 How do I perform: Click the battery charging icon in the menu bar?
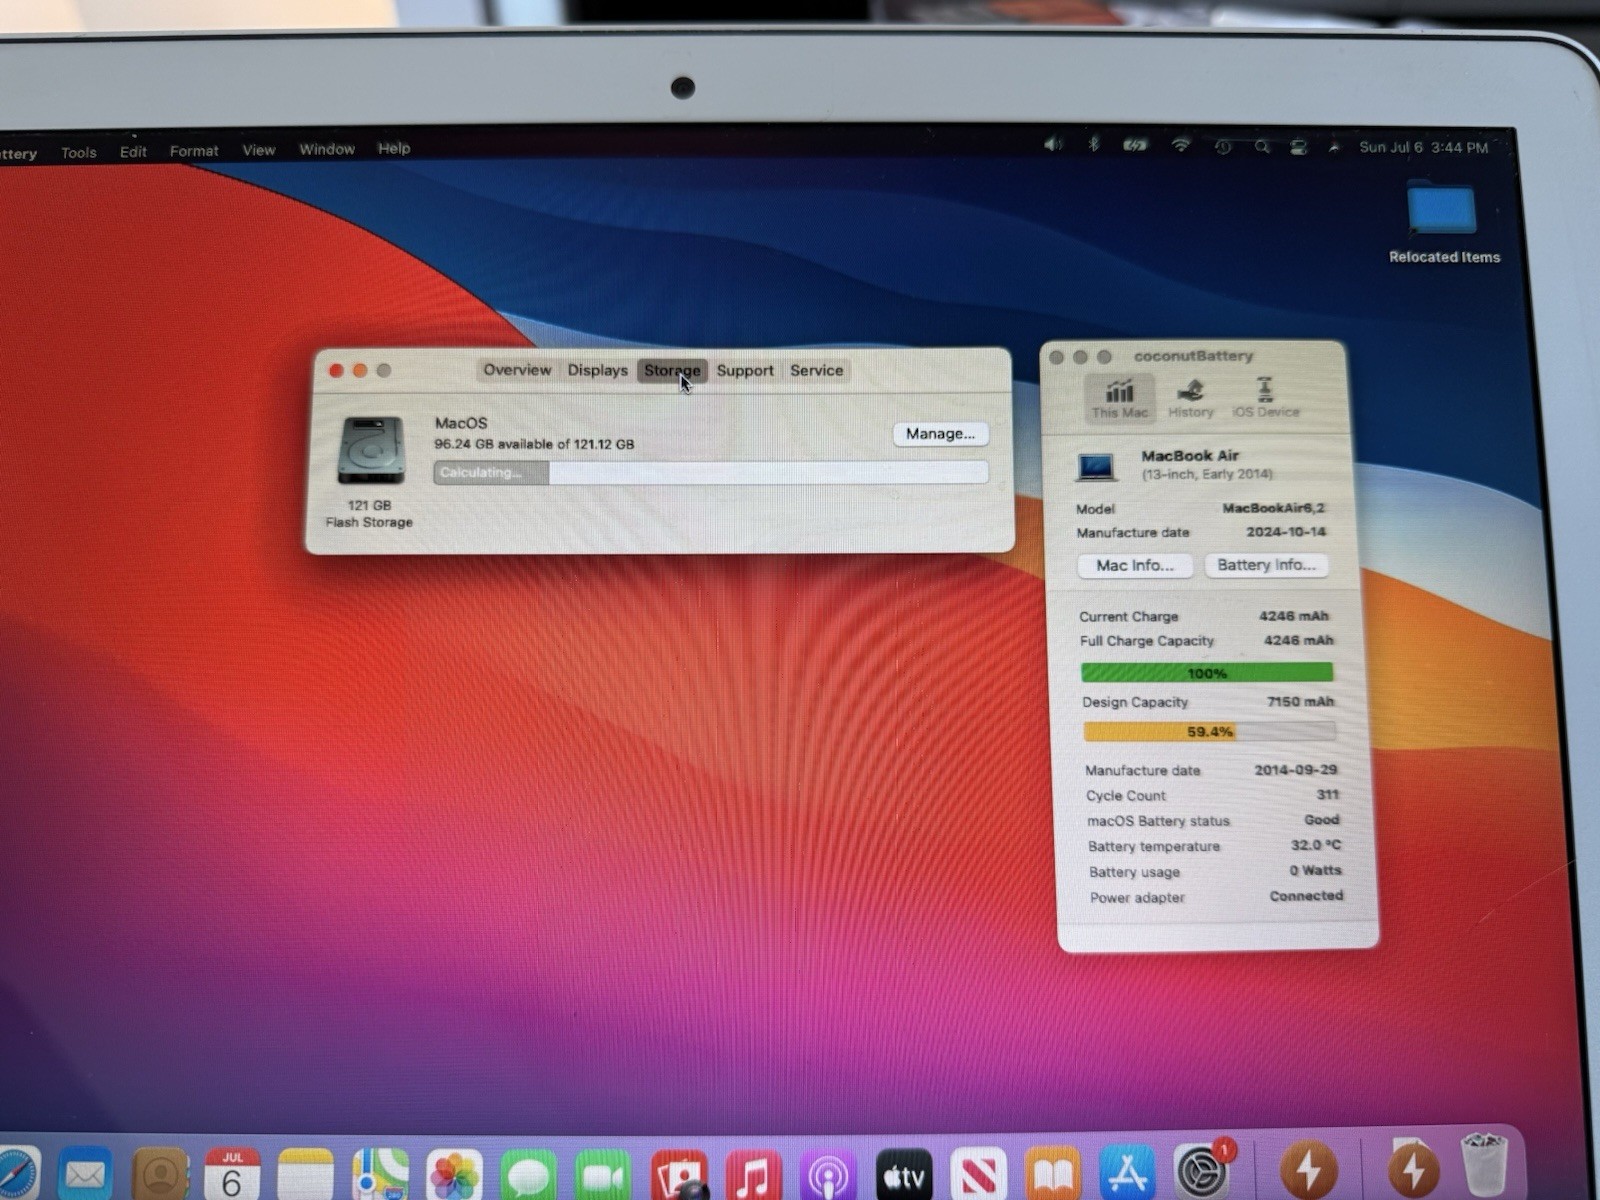[x=1135, y=145]
